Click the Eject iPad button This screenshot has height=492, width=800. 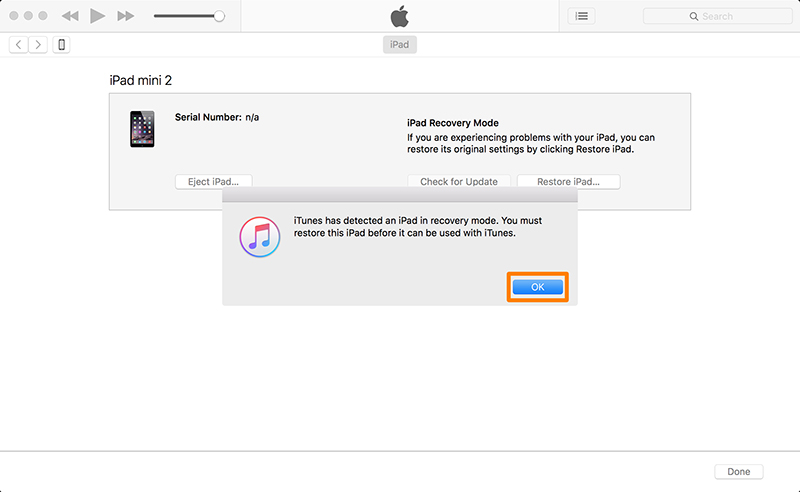click(213, 182)
